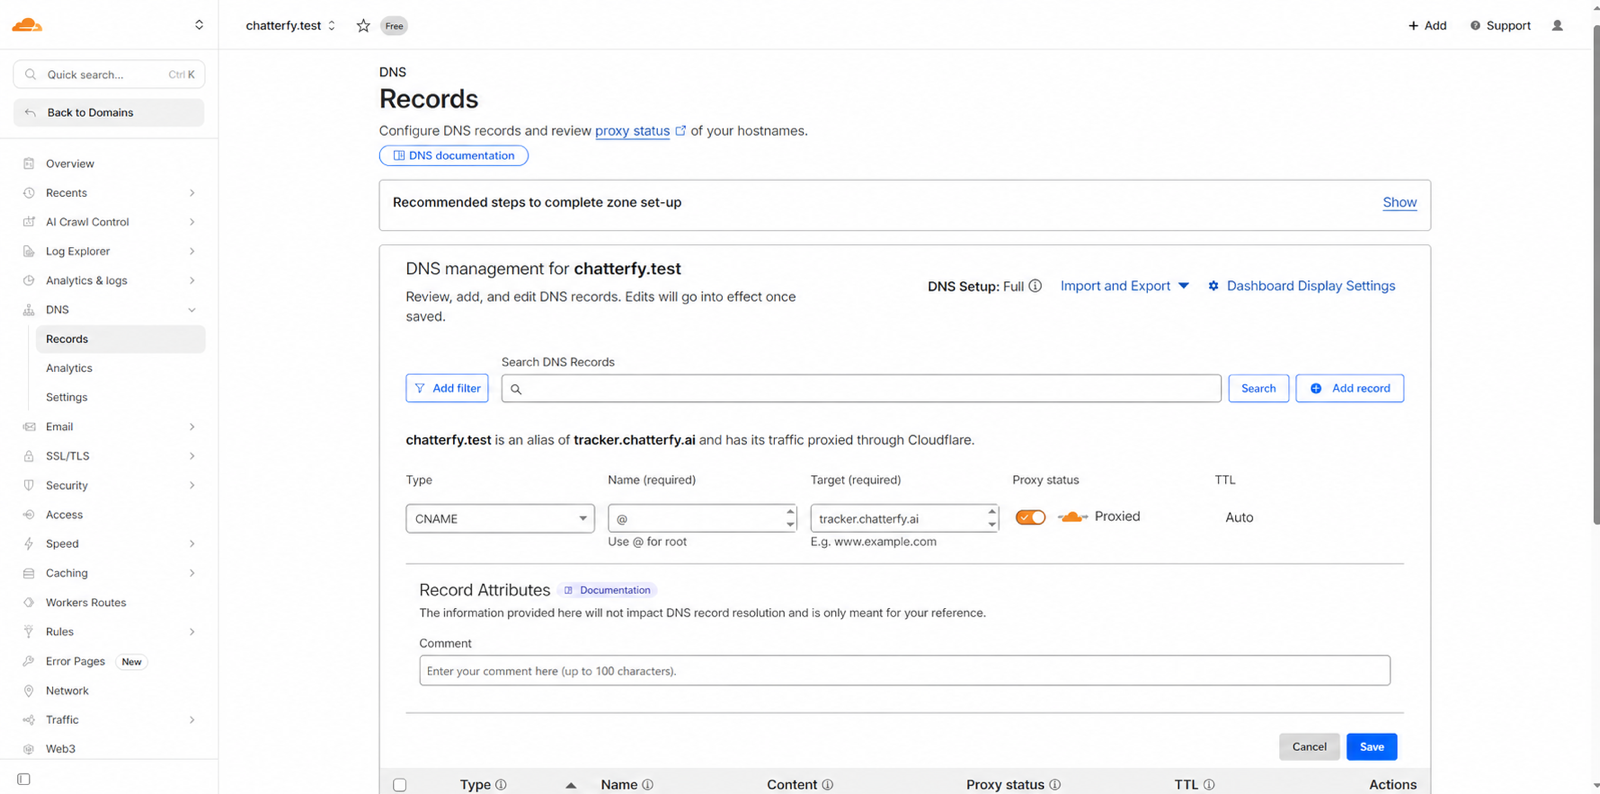The height and width of the screenshot is (794, 1600).
Task: Expand the Security sidebar section
Action: tap(192, 486)
